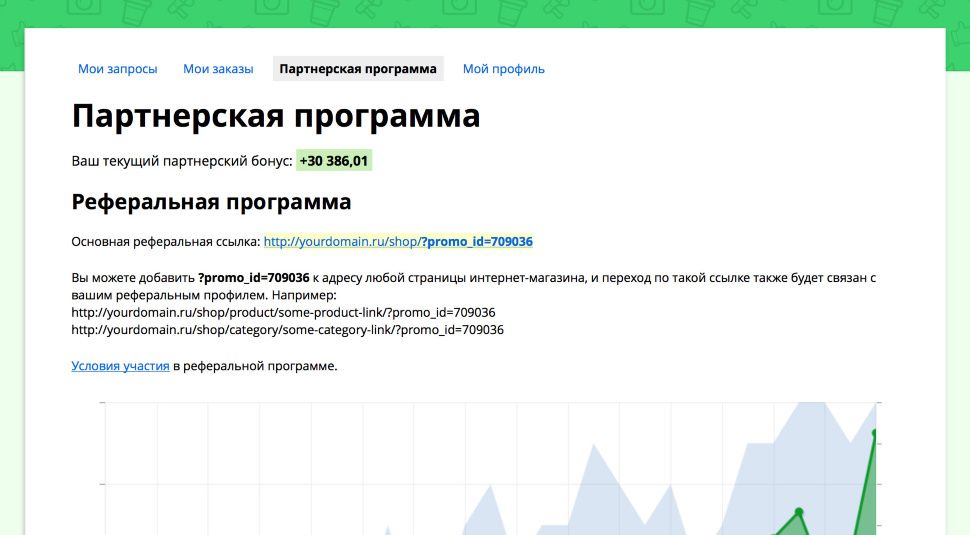Click the "Основная реферальная ссылка" label text

pyautogui.click(x=166, y=241)
